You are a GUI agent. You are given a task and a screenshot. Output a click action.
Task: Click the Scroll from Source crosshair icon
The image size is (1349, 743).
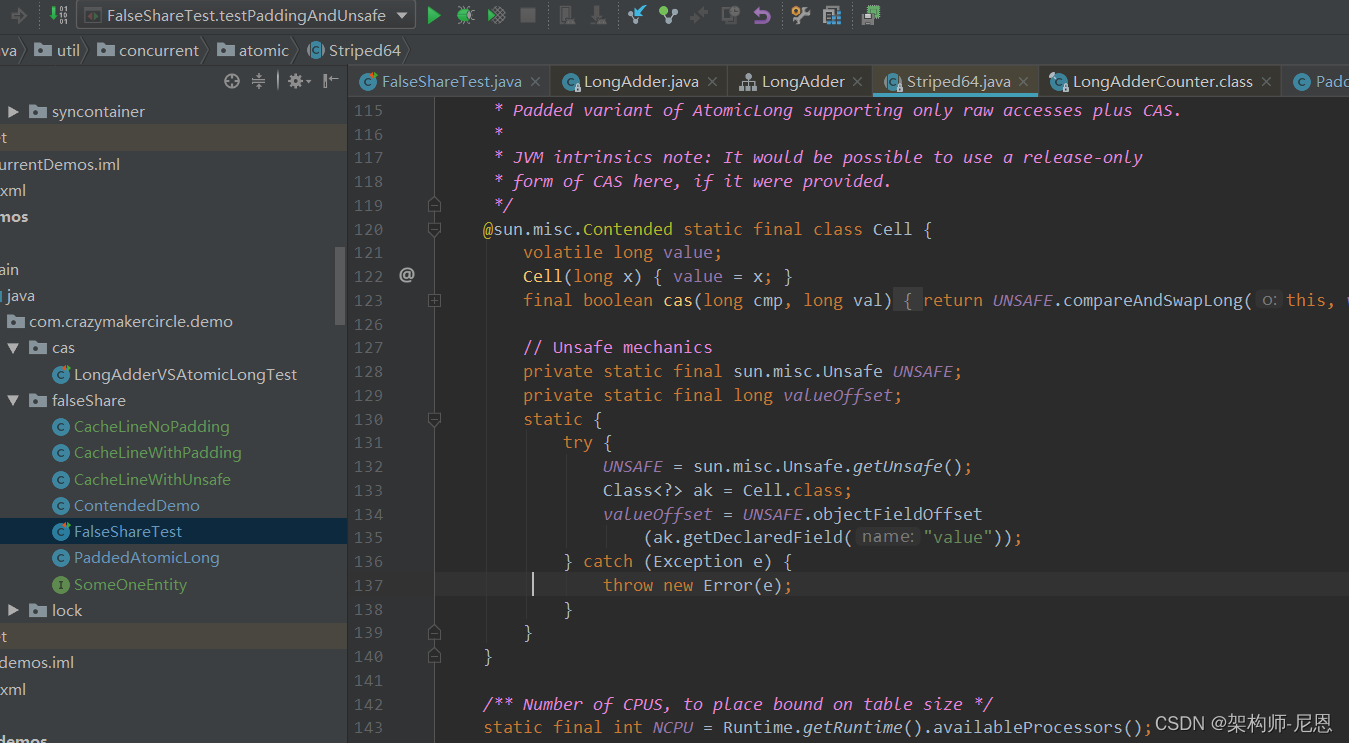point(232,81)
